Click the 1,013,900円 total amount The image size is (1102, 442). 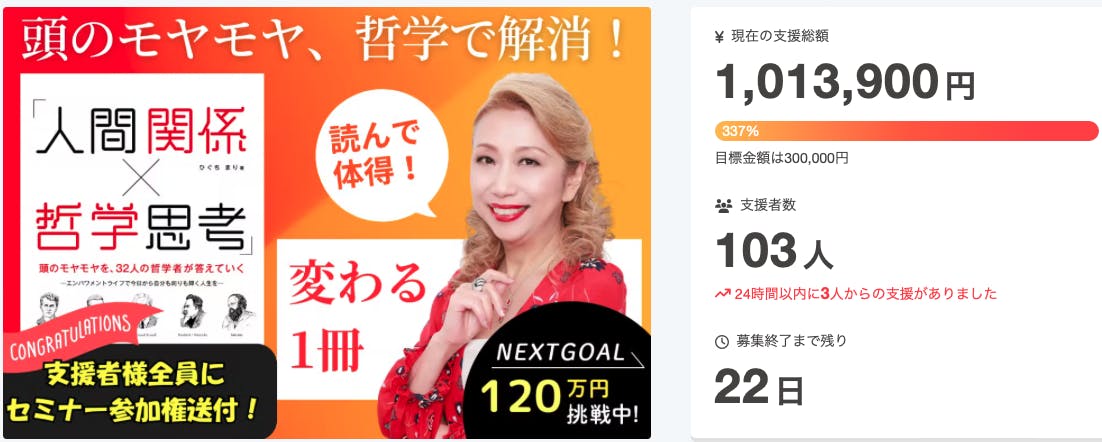[x=844, y=82]
